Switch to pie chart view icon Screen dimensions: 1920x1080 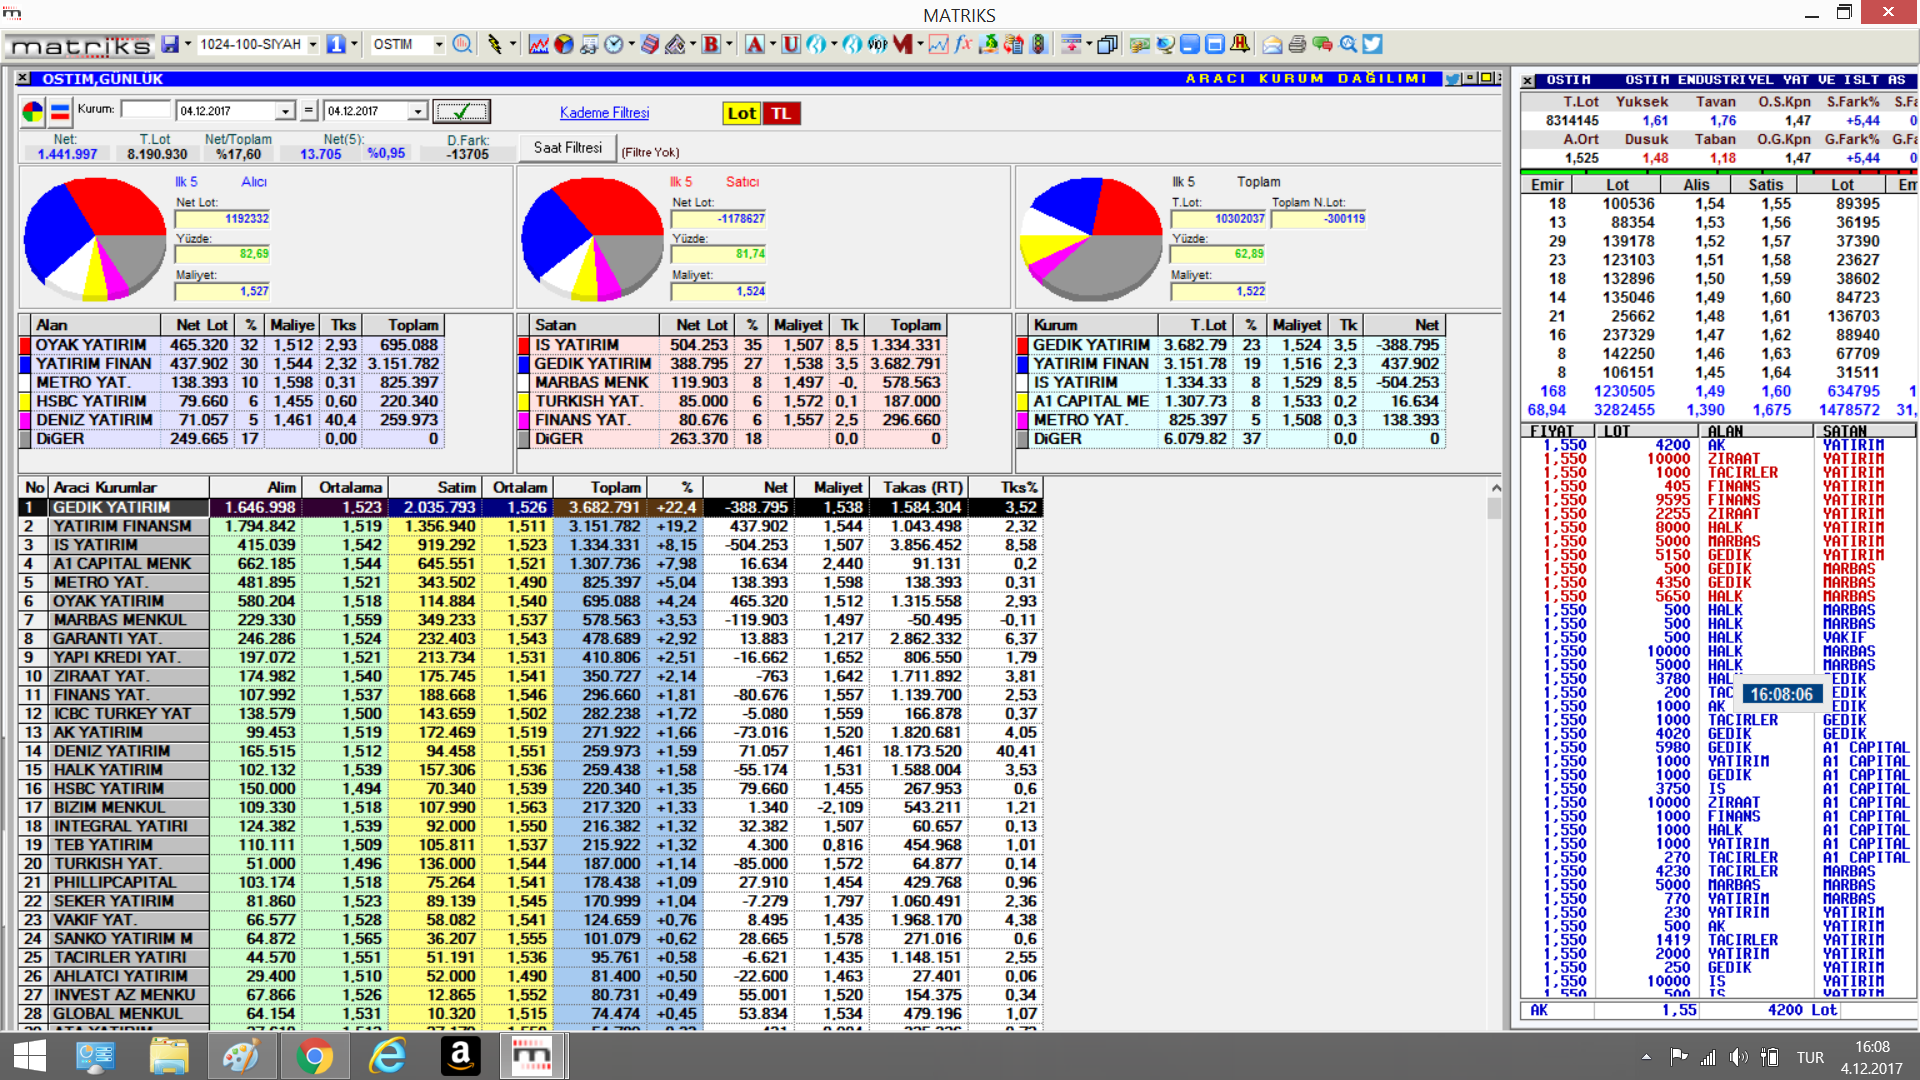click(x=32, y=111)
